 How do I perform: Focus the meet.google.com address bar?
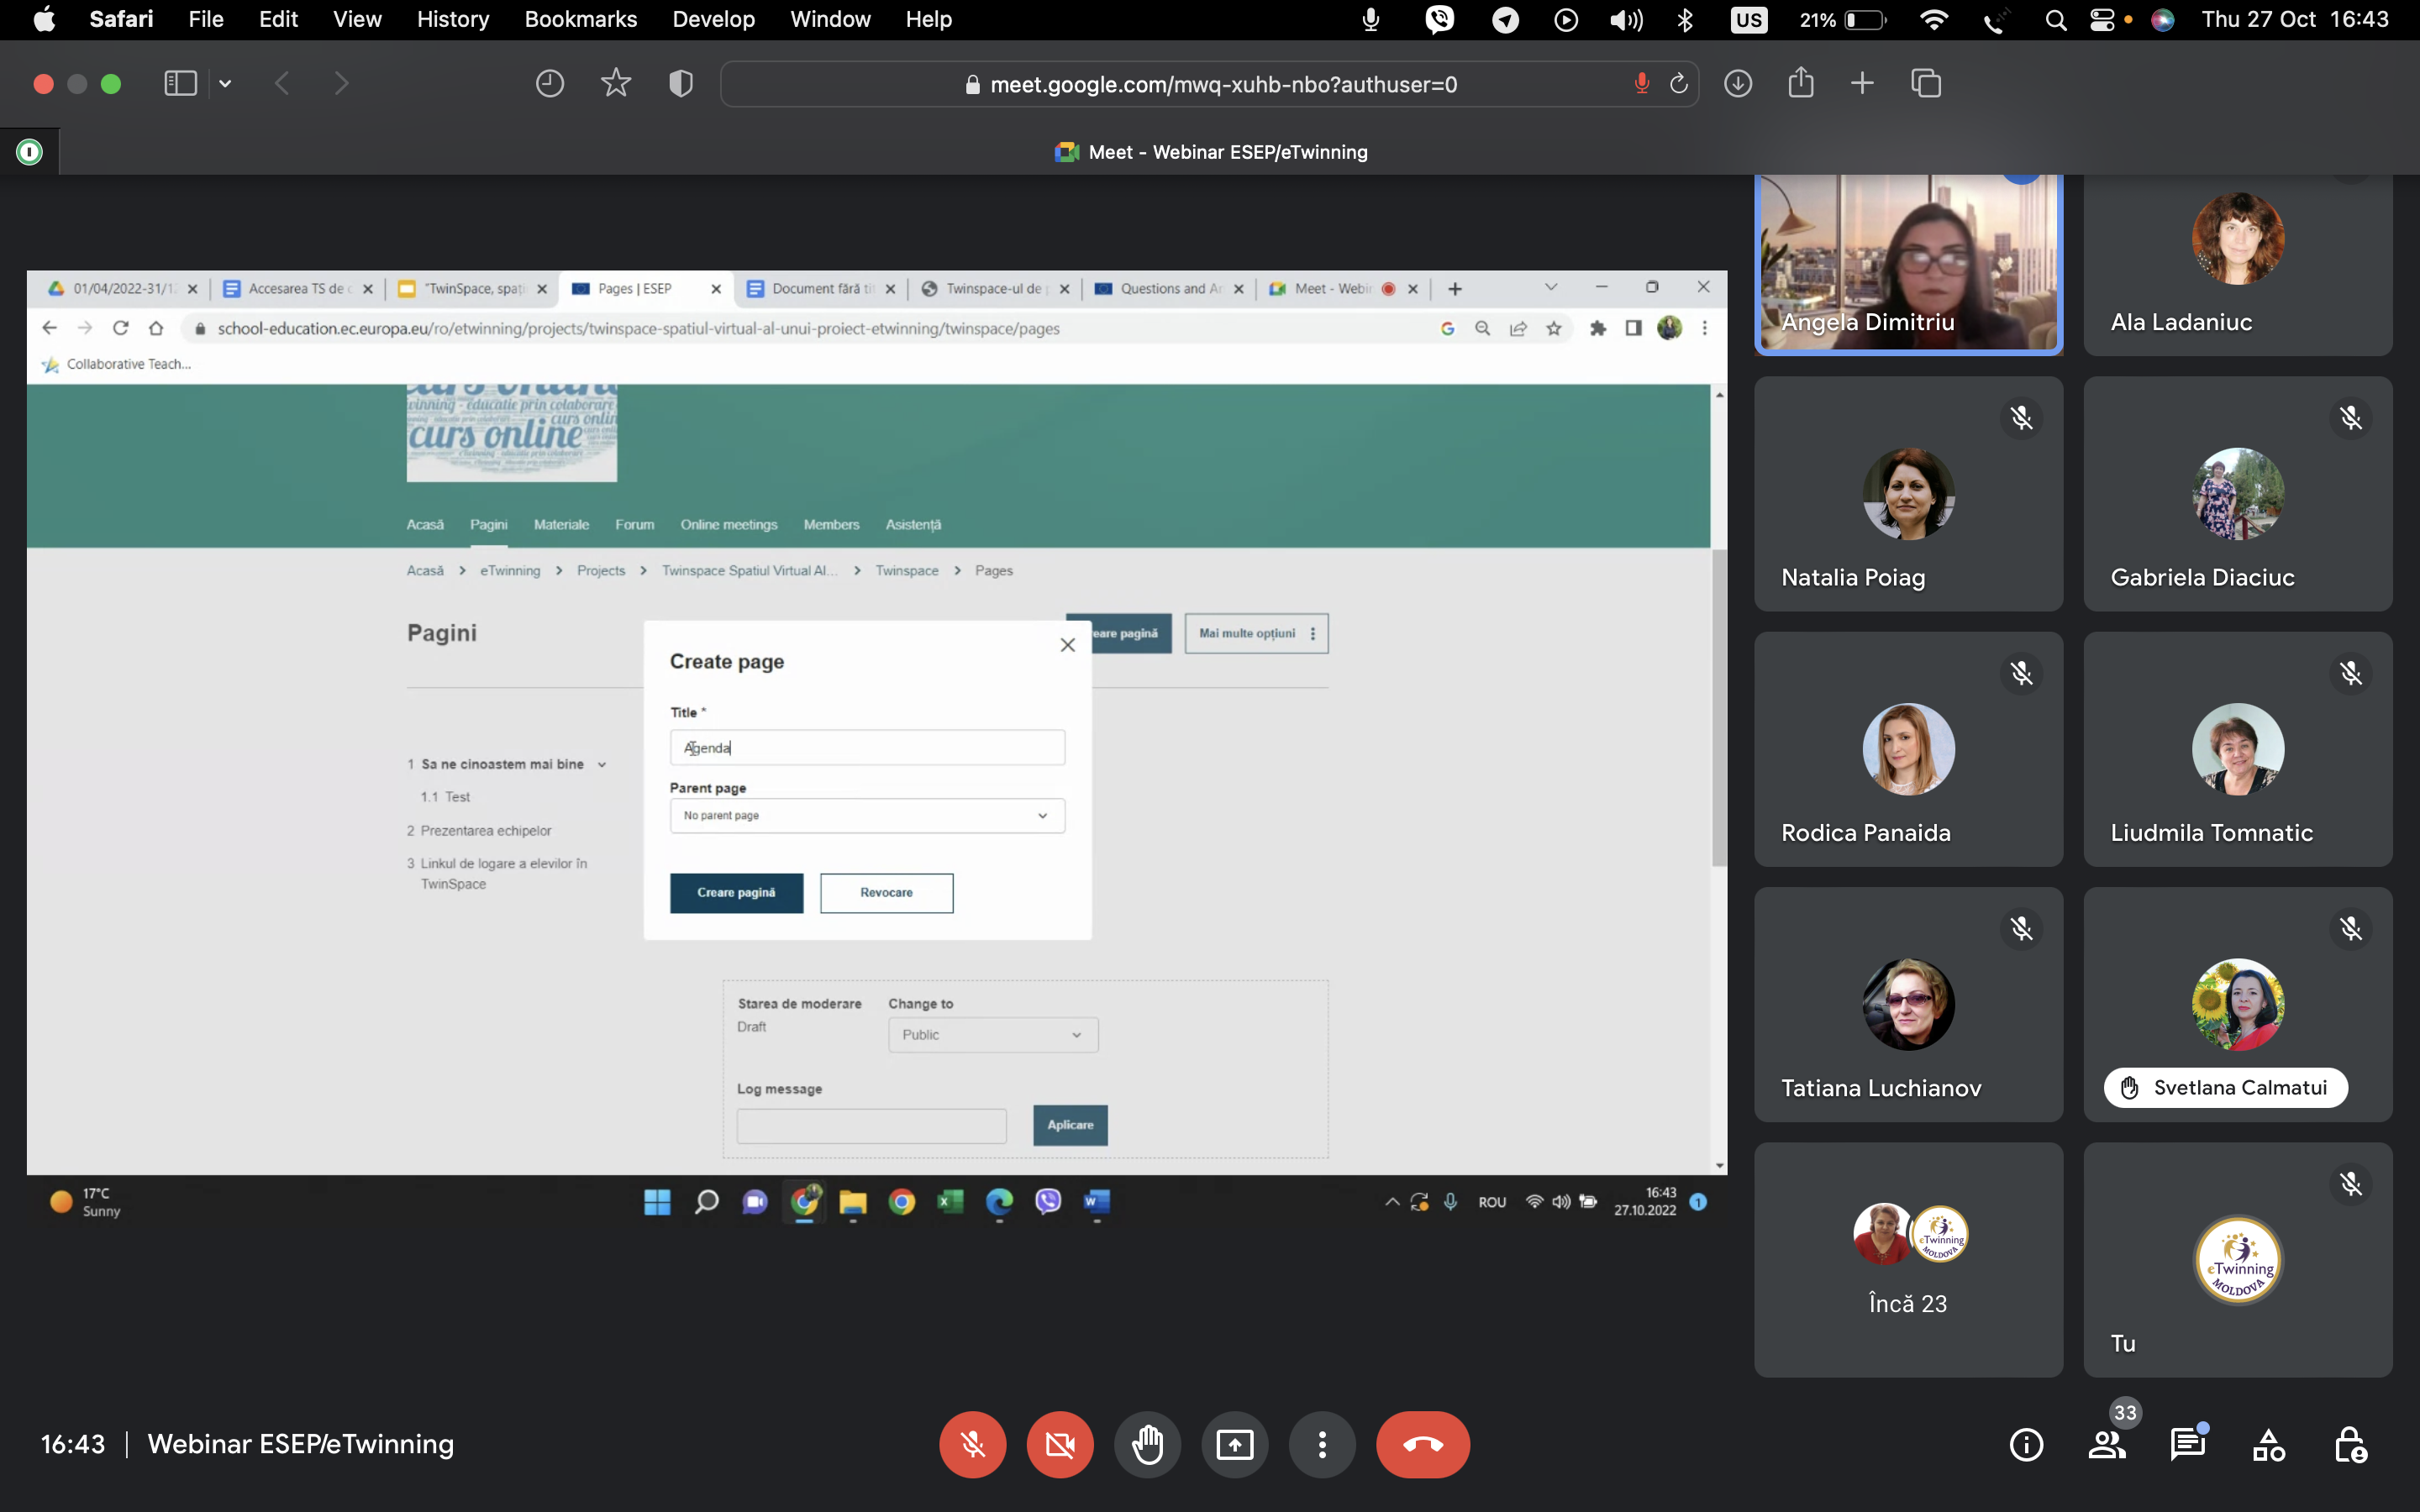coord(1210,84)
